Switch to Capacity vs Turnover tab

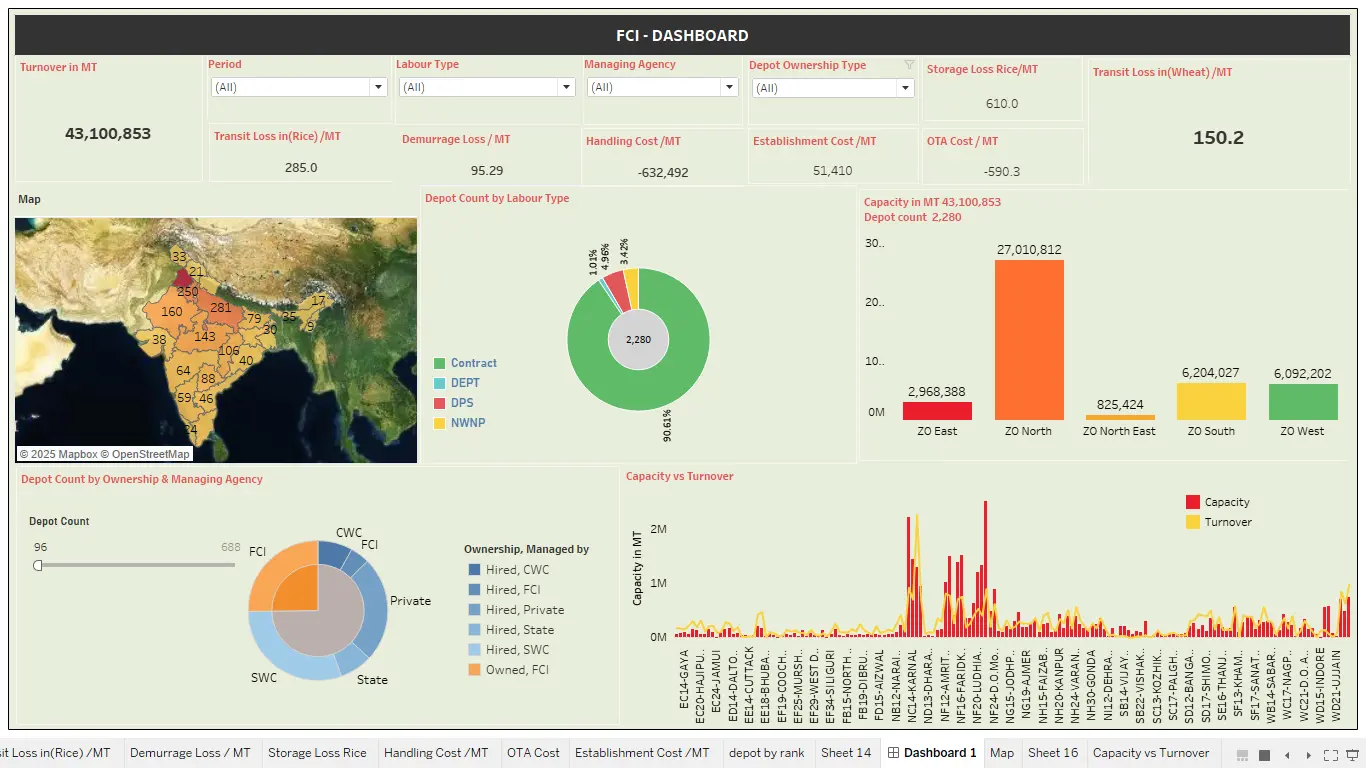(1151, 753)
